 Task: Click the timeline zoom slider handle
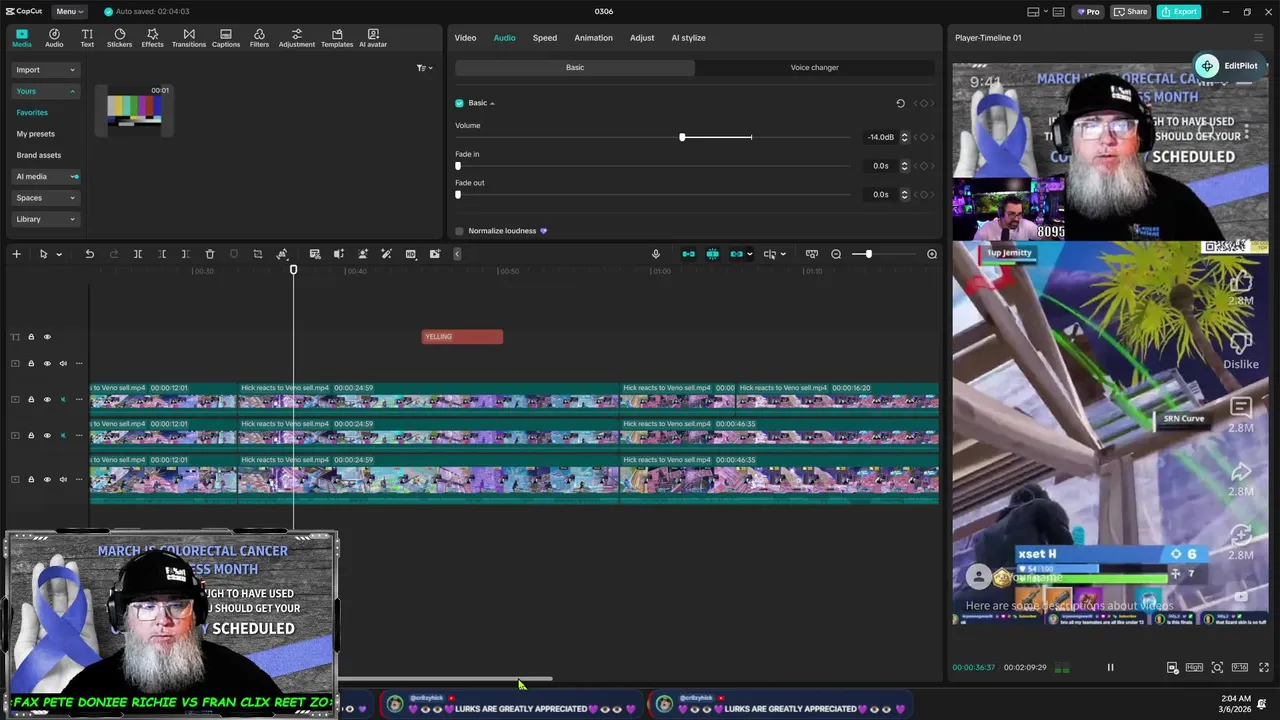(x=868, y=254)
